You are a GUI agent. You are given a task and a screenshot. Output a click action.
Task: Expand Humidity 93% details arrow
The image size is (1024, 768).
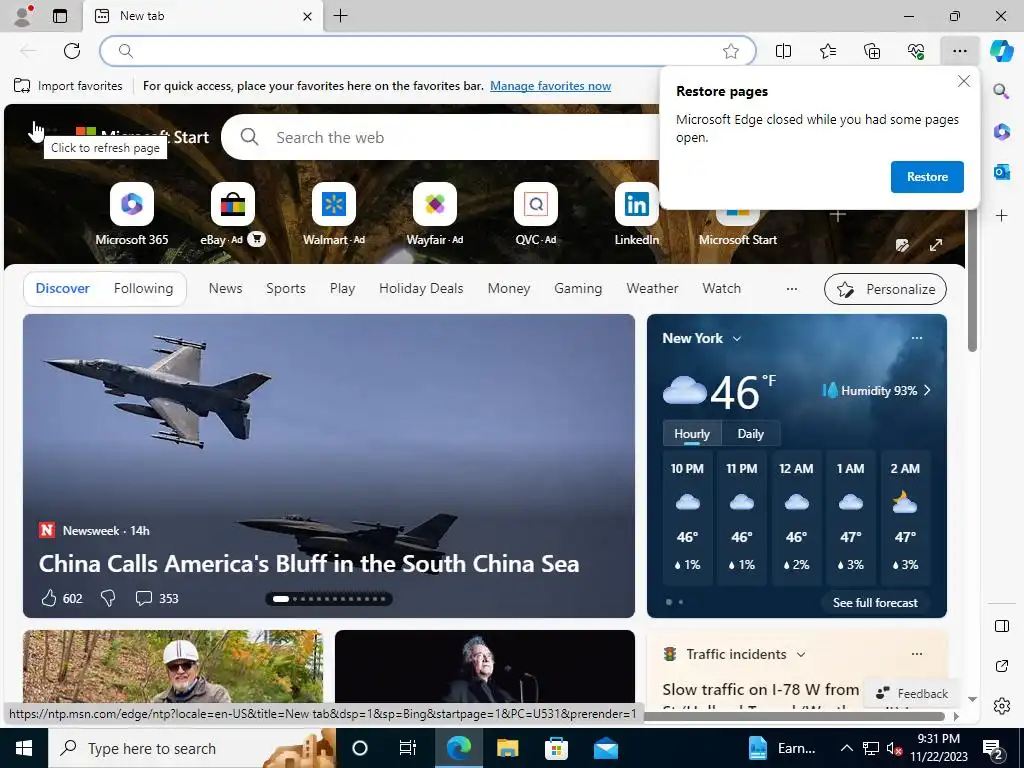pyautogui.click(x=927, y=391)
